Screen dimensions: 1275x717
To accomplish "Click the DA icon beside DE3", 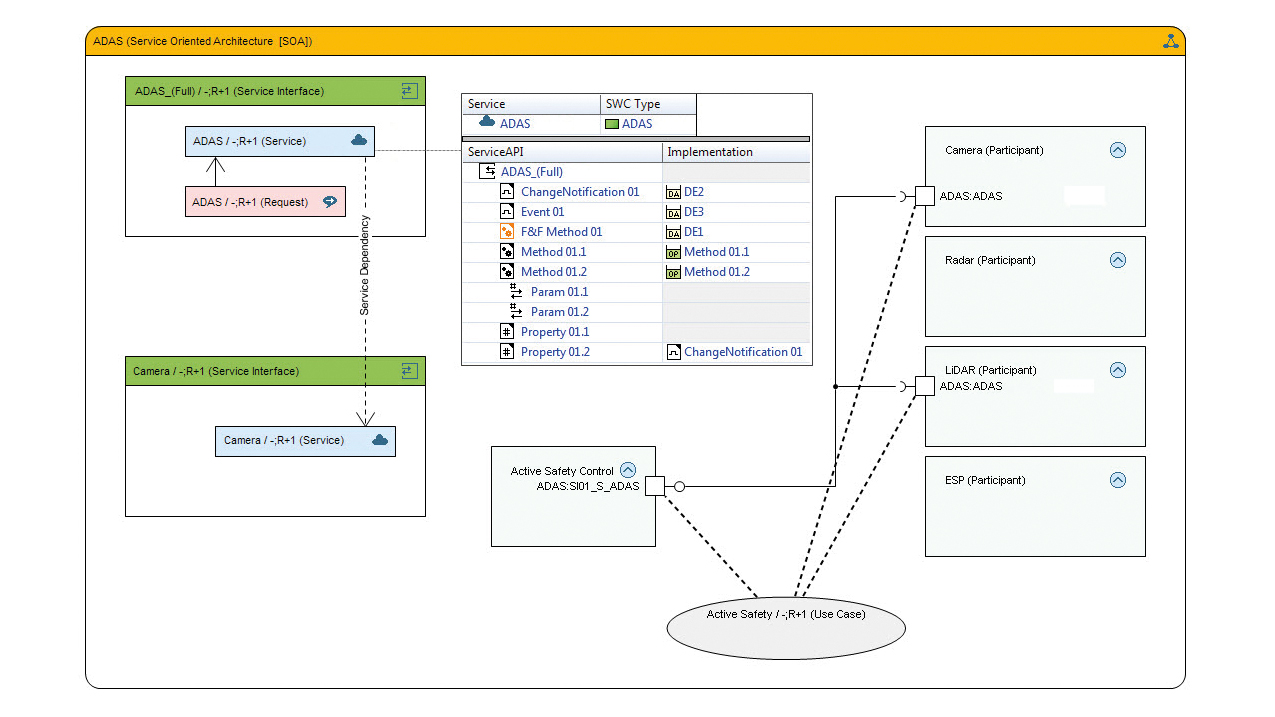I will point(674,213).
